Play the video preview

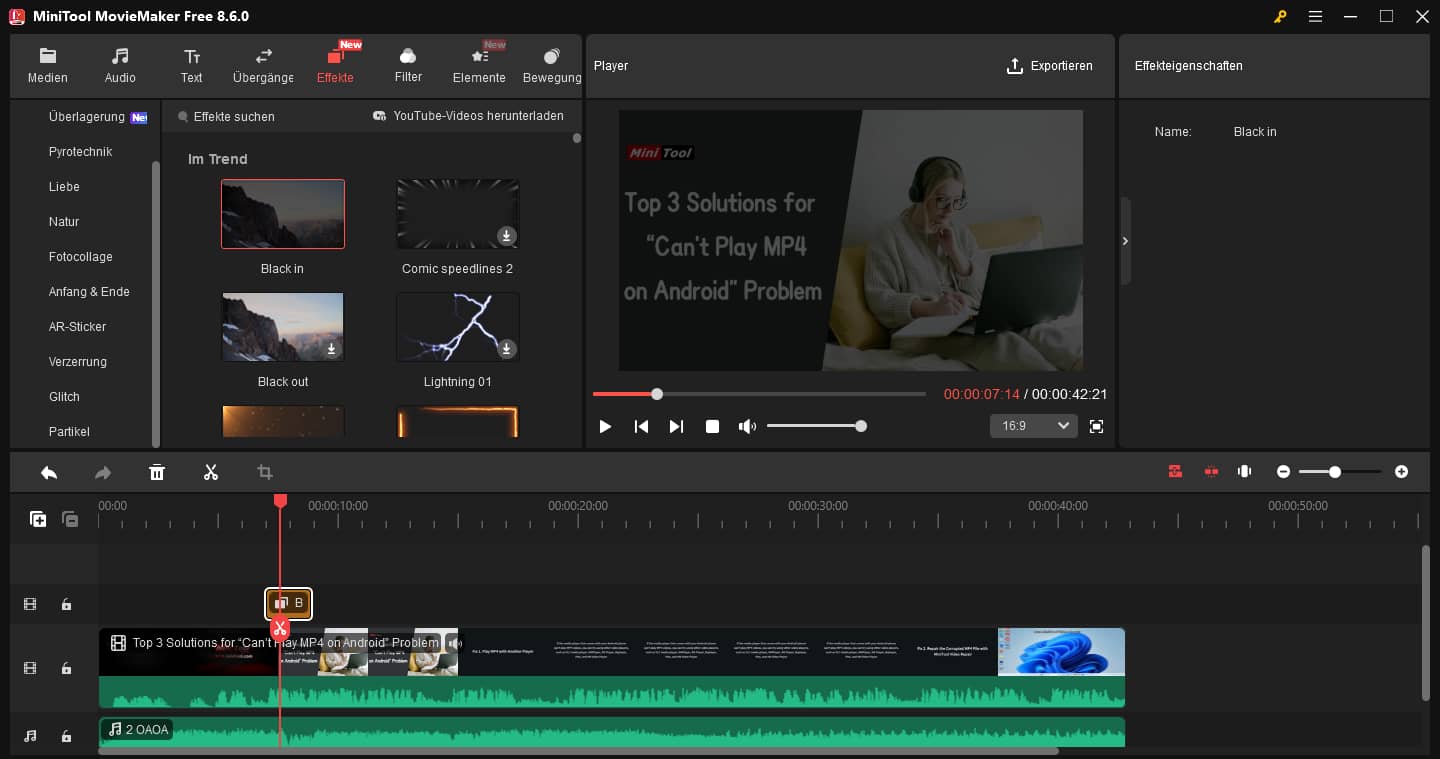click(605, 427)
